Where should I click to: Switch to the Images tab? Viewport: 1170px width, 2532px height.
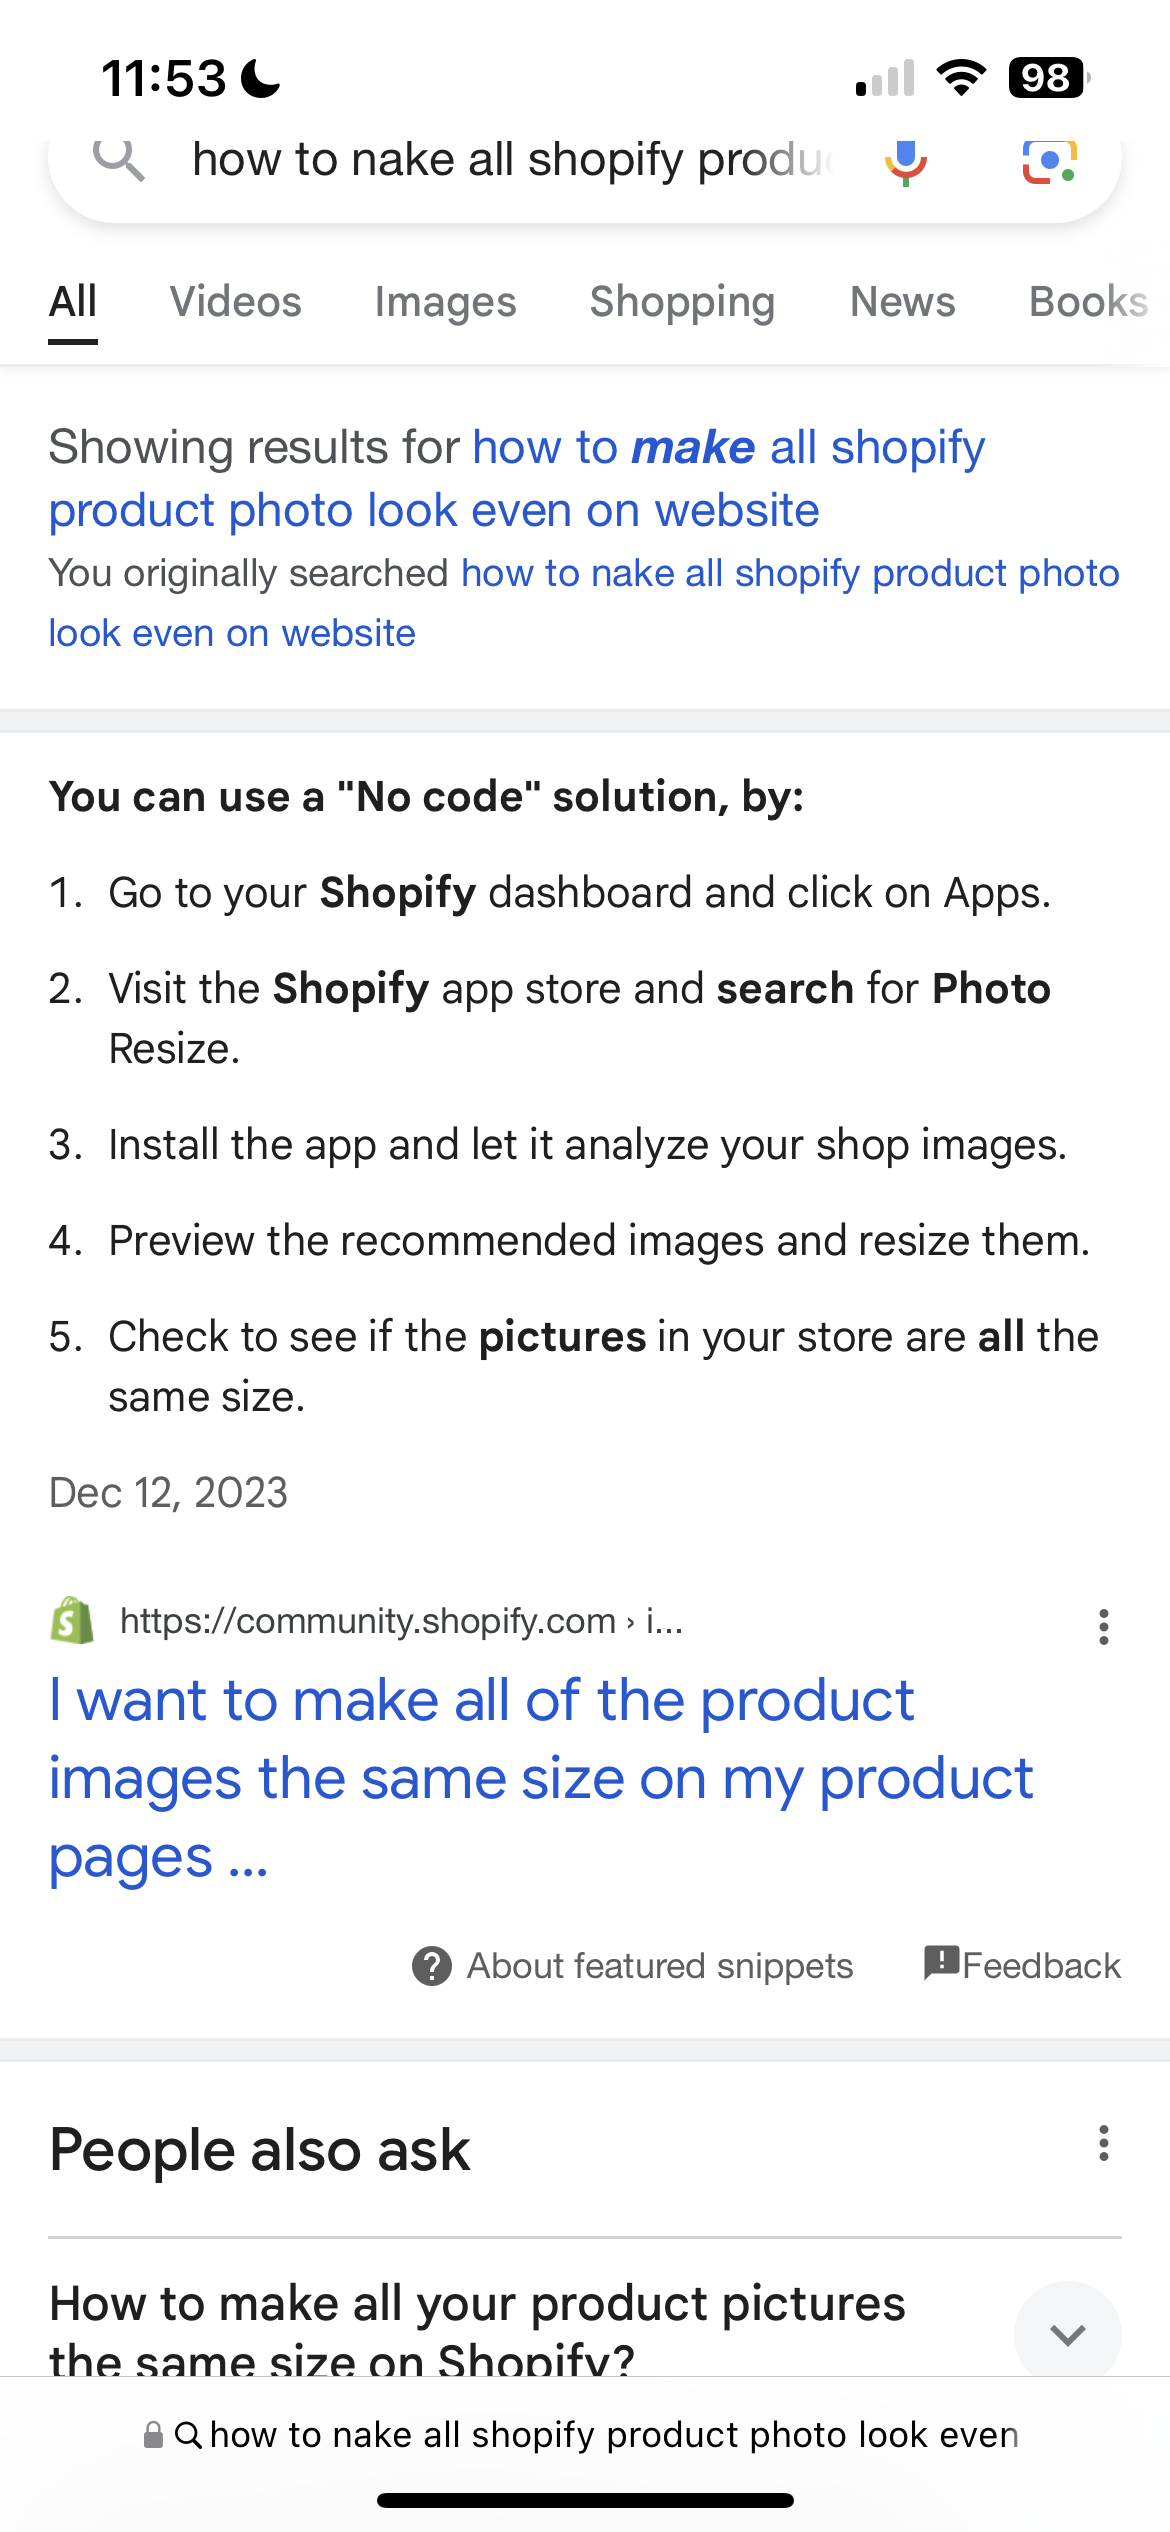445,302
